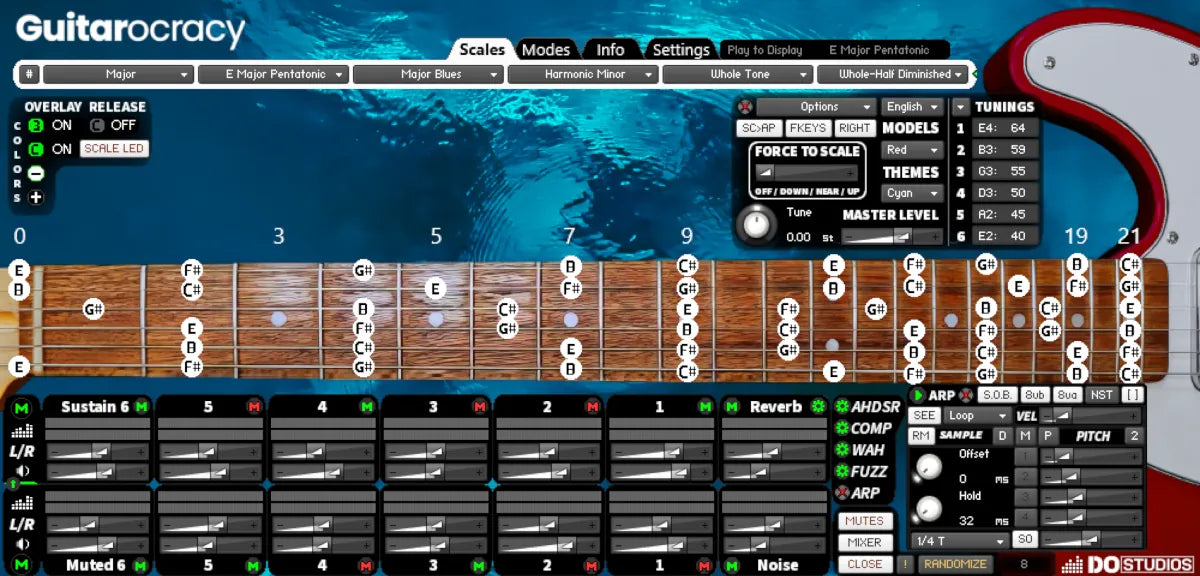Open the Whole Tone dropdown

point(738,74)
